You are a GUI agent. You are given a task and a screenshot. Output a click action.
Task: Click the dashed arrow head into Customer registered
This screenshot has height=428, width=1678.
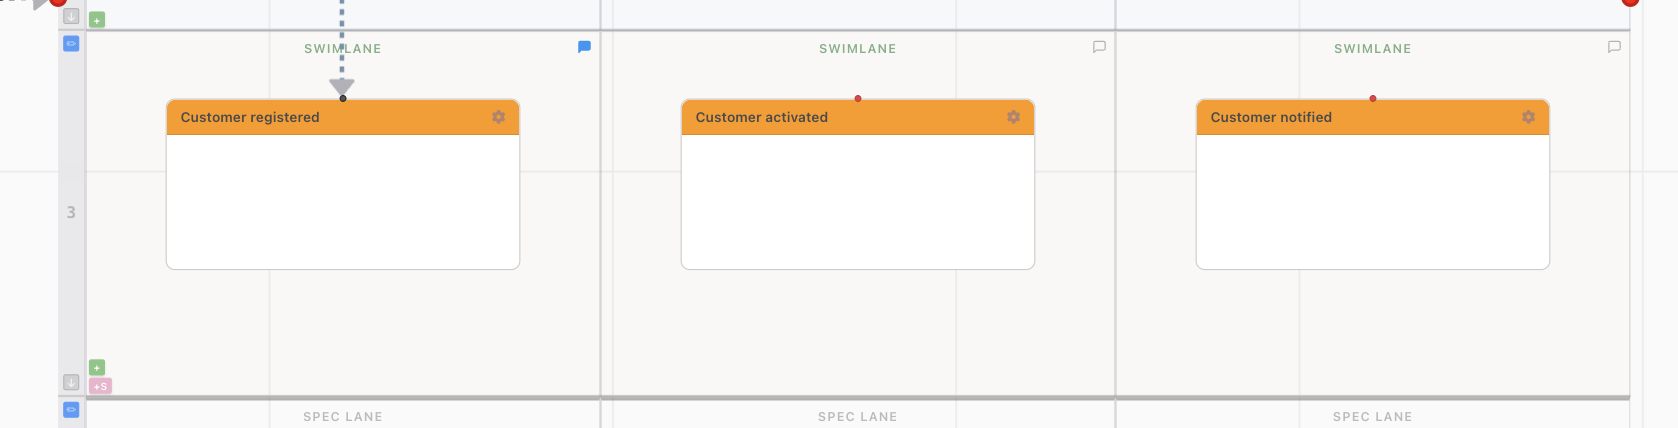342,87
